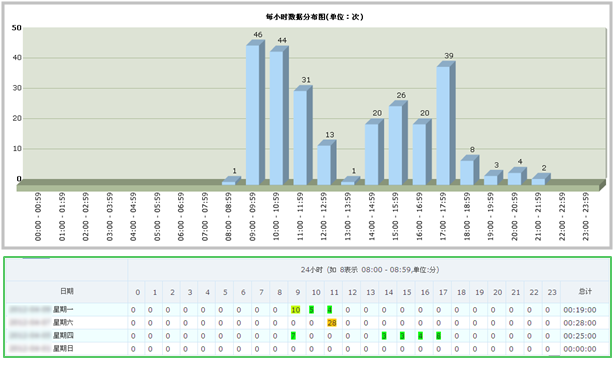Image resolution: width=615 pixels, height=365 pixels.
Task: Click total 00:00:00 for 星期日
Action: pos(580,349)
